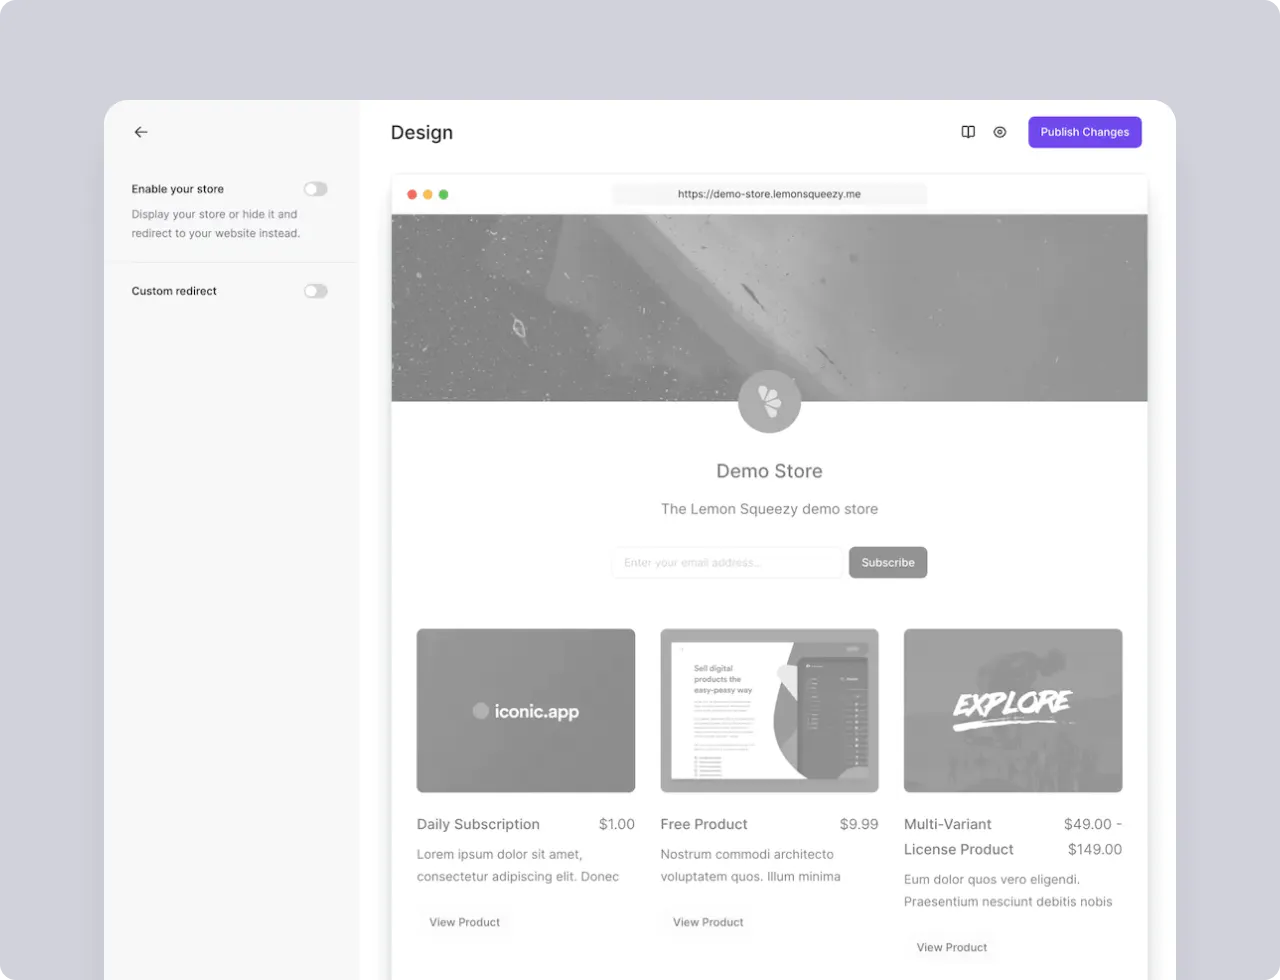Select the Daily Subscription product title

click(478, 824)
